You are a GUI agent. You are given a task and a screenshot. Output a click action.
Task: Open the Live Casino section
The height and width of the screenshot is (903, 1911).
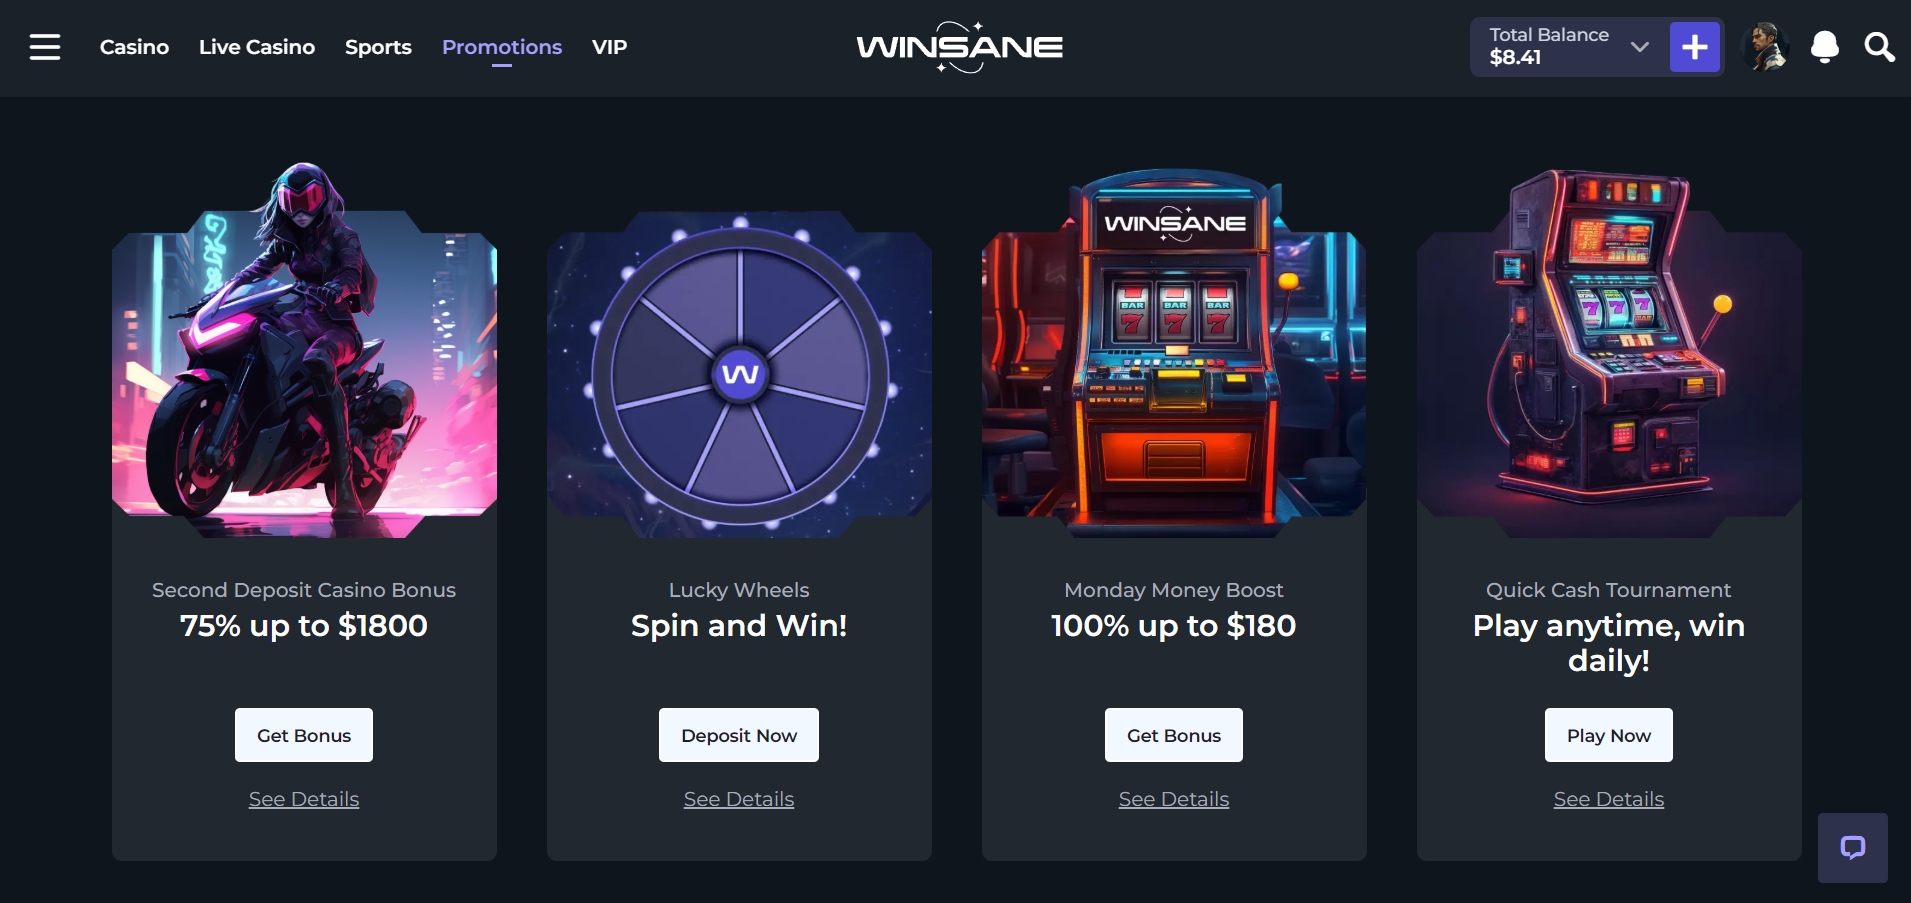257,47
